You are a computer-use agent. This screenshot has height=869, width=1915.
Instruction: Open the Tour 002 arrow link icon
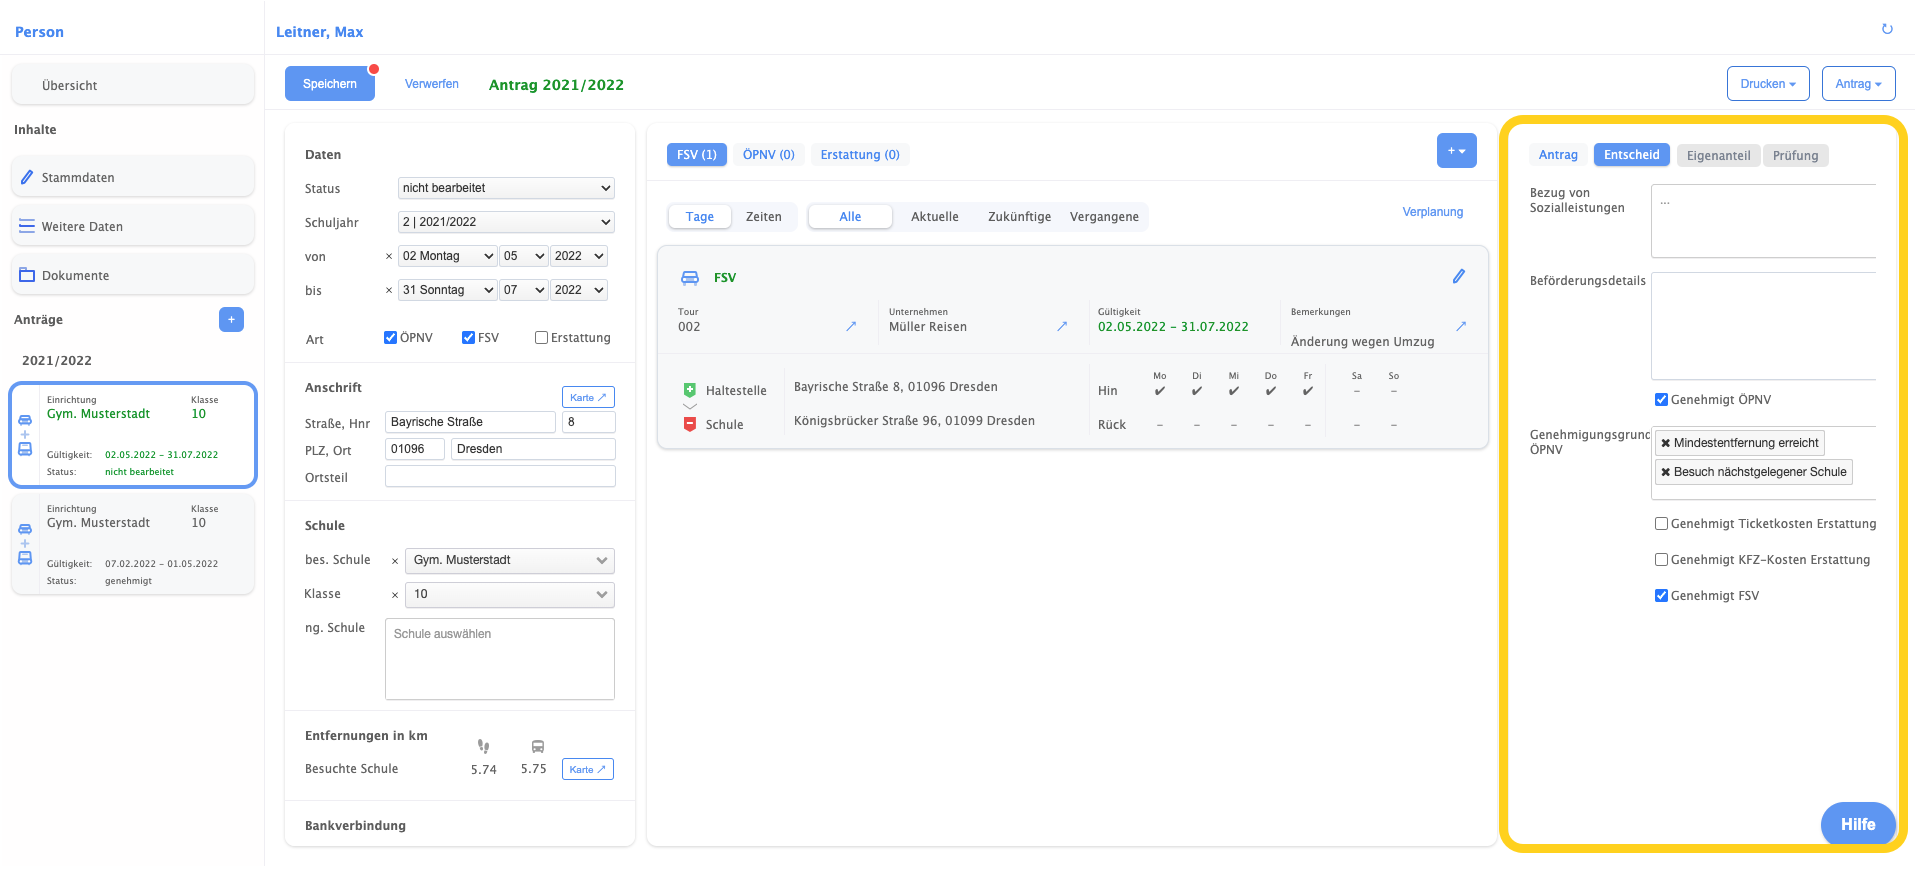[x=851, y=327]
